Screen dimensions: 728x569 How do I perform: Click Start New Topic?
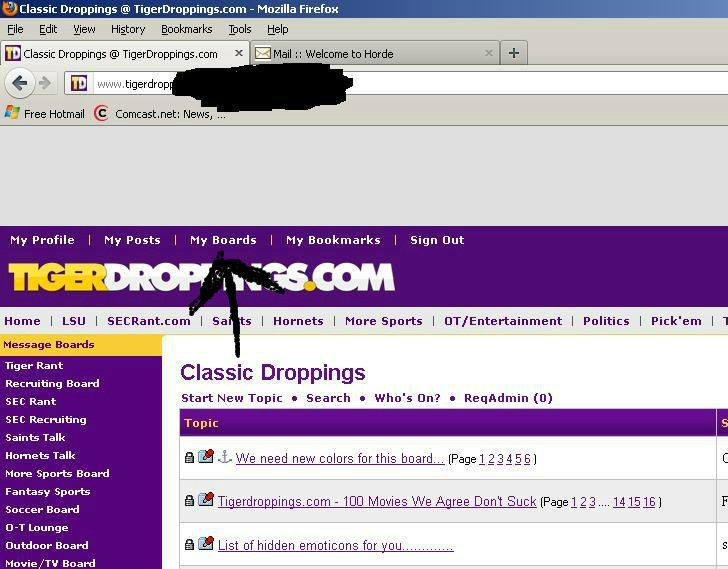(x=232, y=398)
